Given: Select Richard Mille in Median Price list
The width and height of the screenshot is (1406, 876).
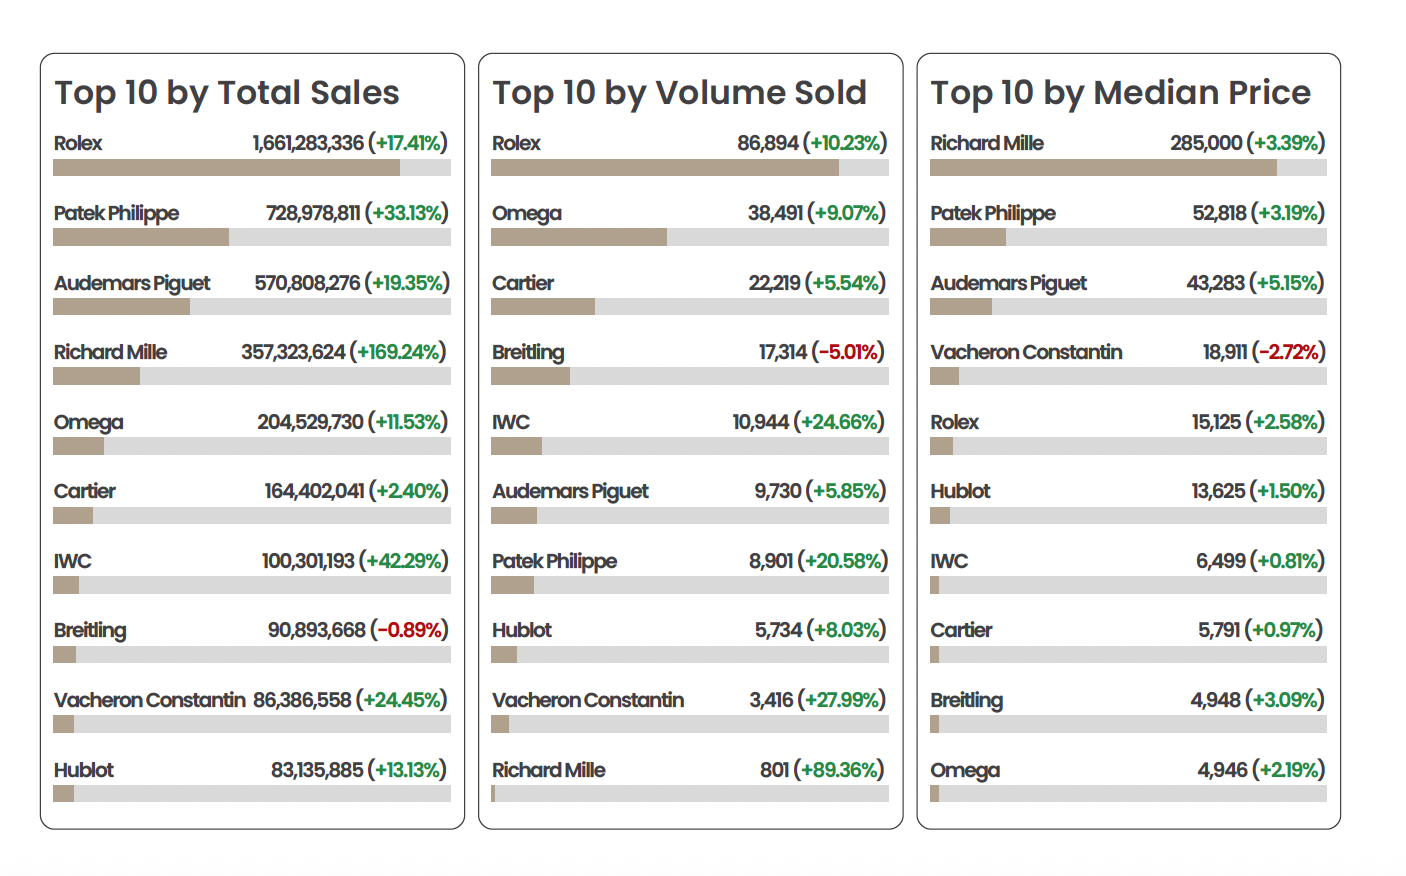Looking at the screenshot, I should [x=987, y=143].
